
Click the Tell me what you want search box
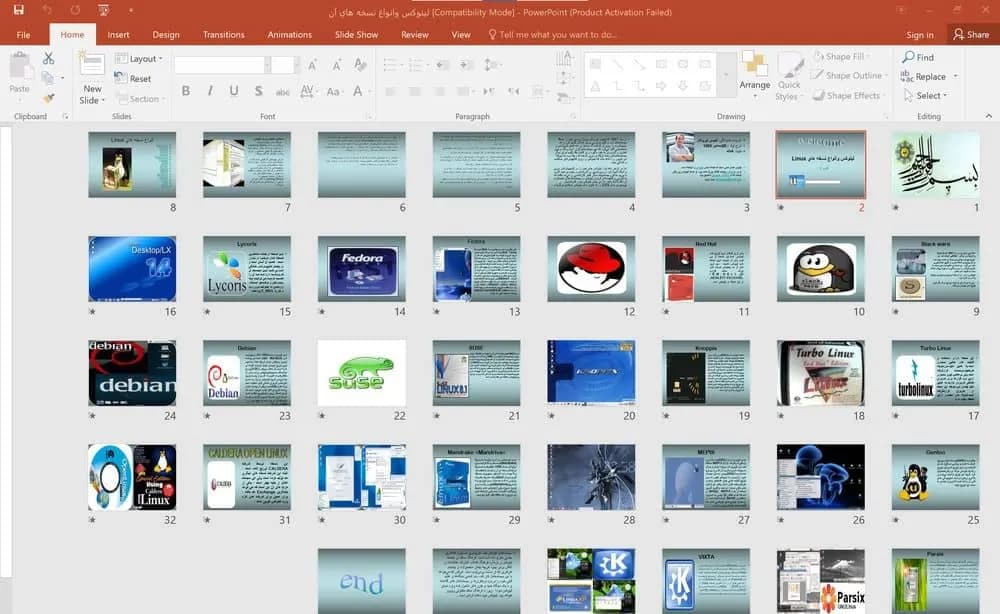[x=552, y=34]
